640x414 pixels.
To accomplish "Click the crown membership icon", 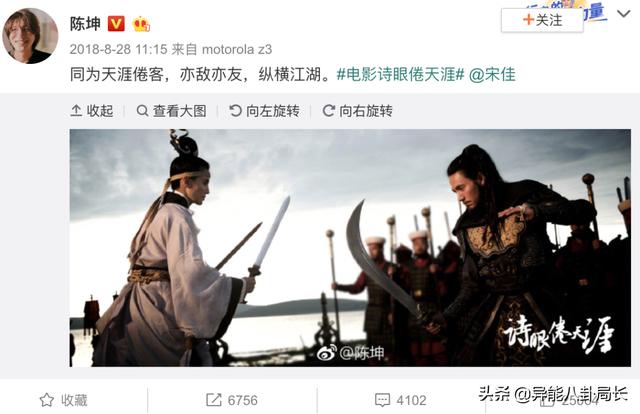I will click(x=141, y=24).
